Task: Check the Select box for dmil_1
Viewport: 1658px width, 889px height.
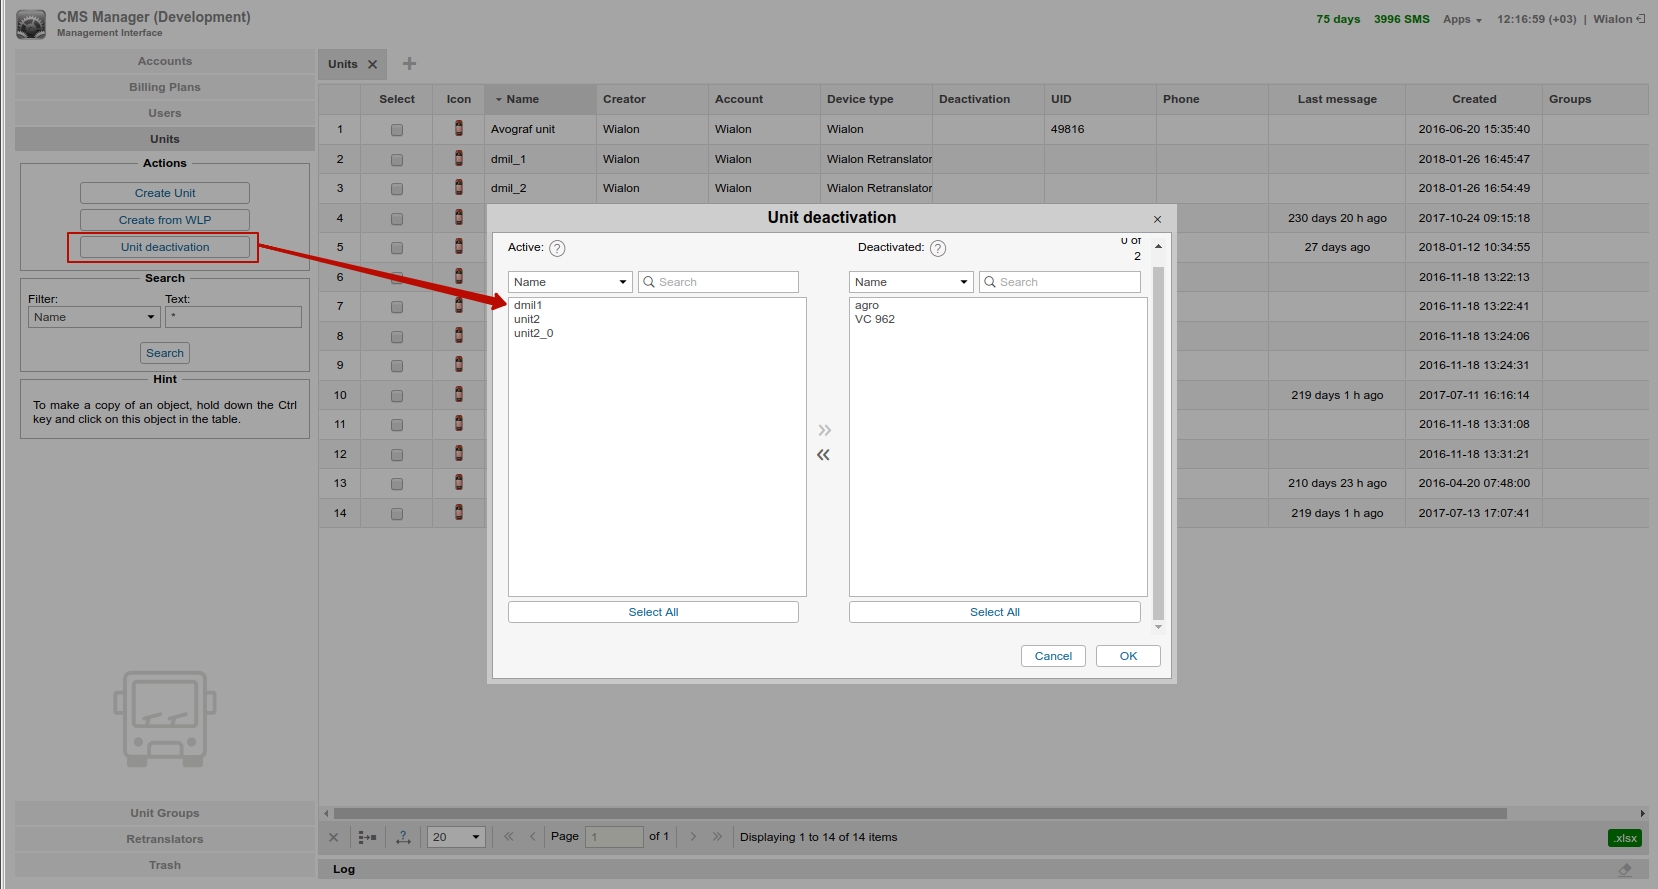Action: tap(397, 160)
